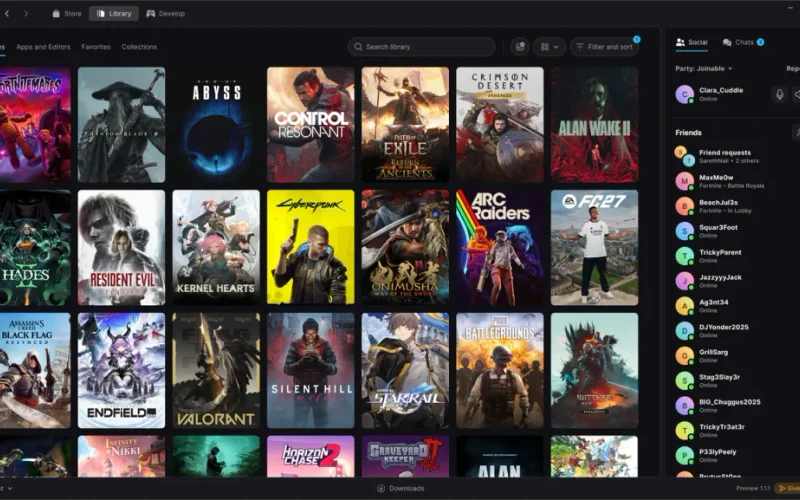Open the Valorant game tile
800x500 pixels.
click(216, 370)
